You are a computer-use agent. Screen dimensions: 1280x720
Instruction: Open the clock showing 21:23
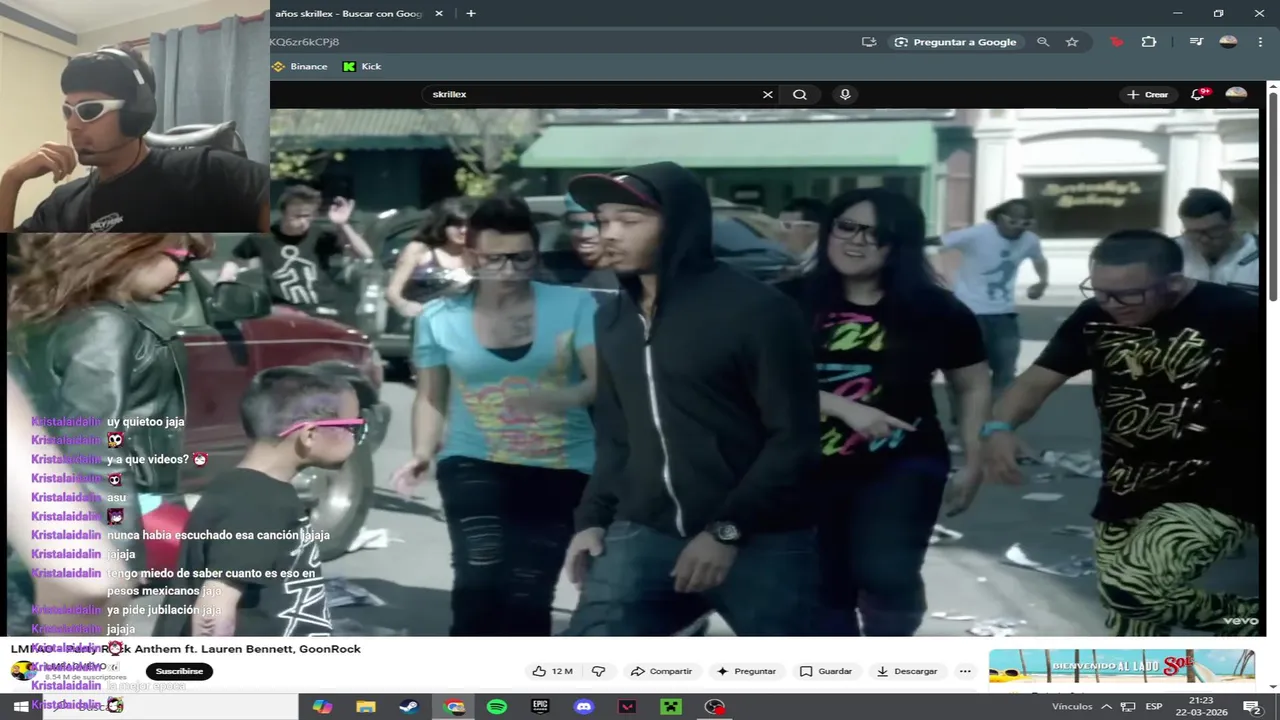pyautogui.click(x=1202, y=706)
